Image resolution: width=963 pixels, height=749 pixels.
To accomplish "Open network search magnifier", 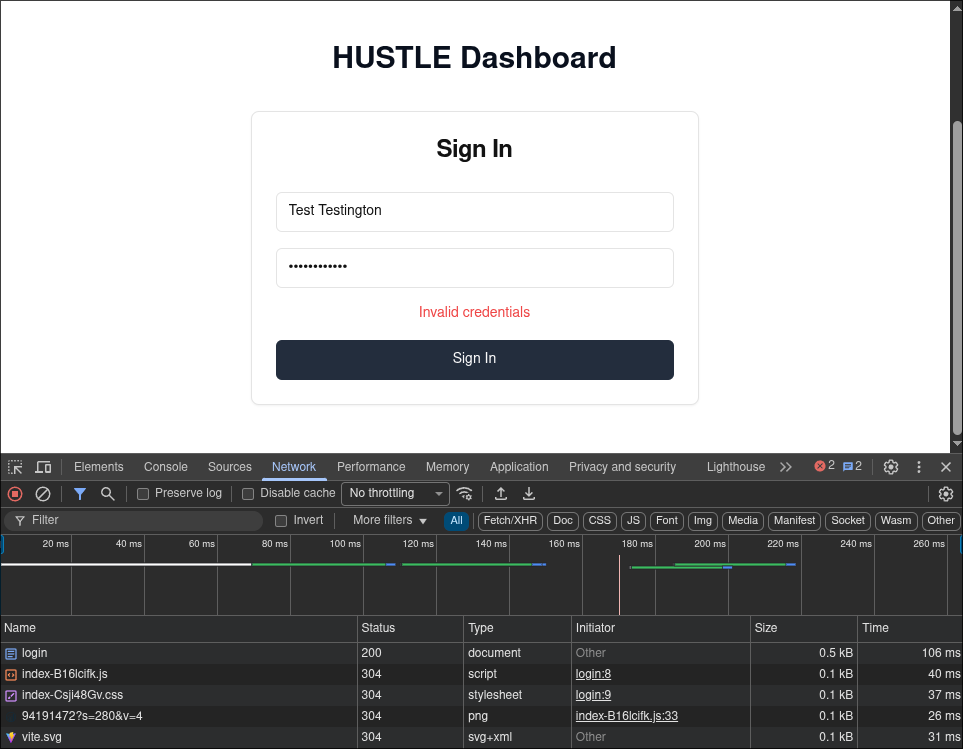I will click(x=107, y=494).
